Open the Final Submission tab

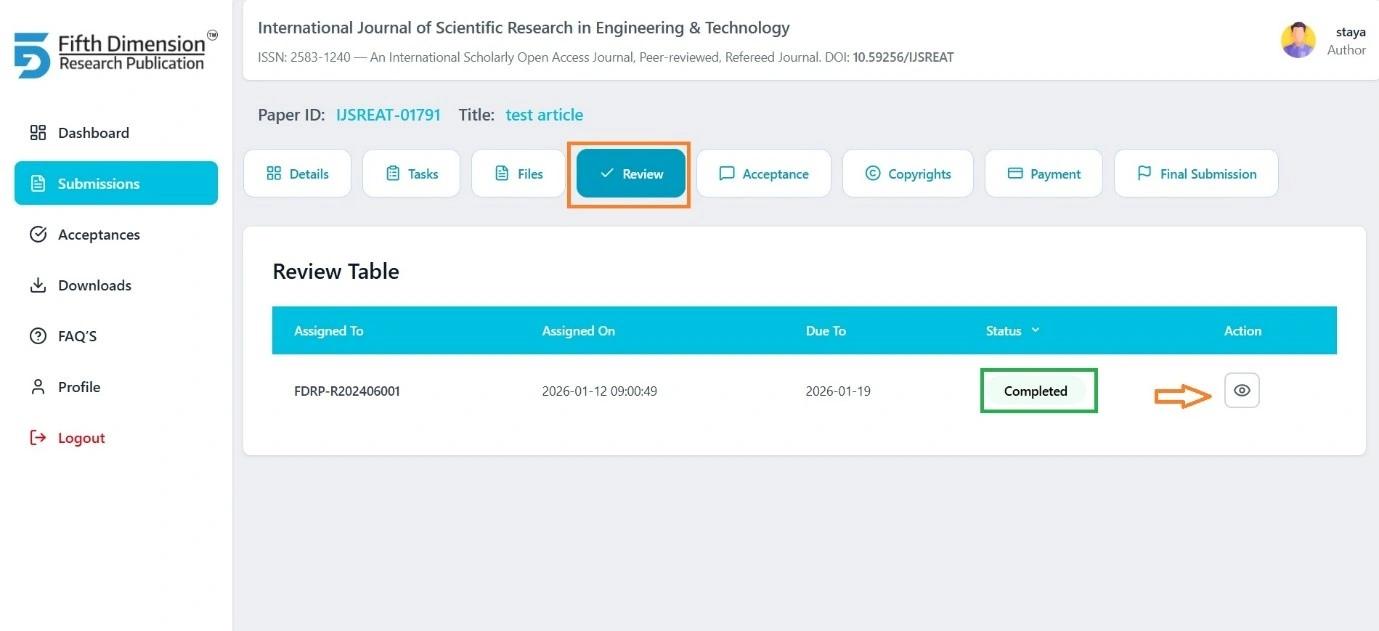pos(1196,173)
